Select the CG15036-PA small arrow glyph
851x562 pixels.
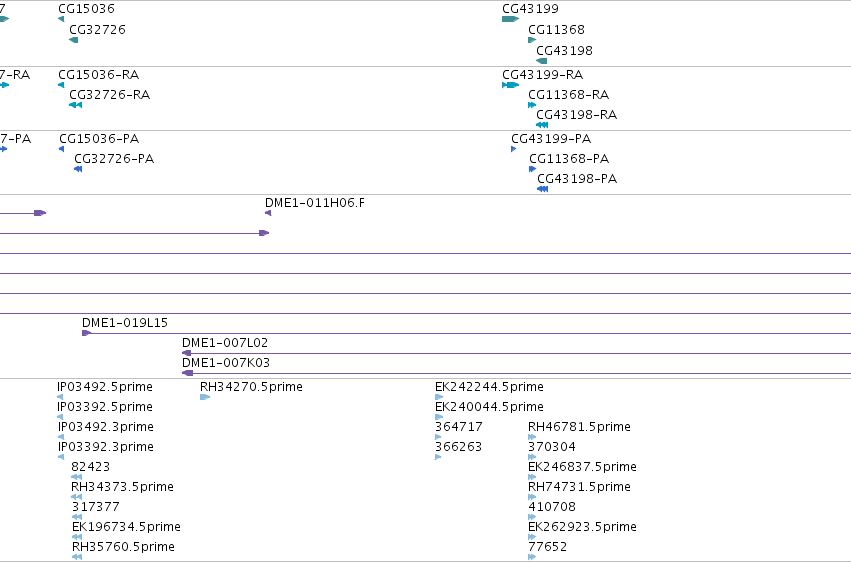point(61,149)
